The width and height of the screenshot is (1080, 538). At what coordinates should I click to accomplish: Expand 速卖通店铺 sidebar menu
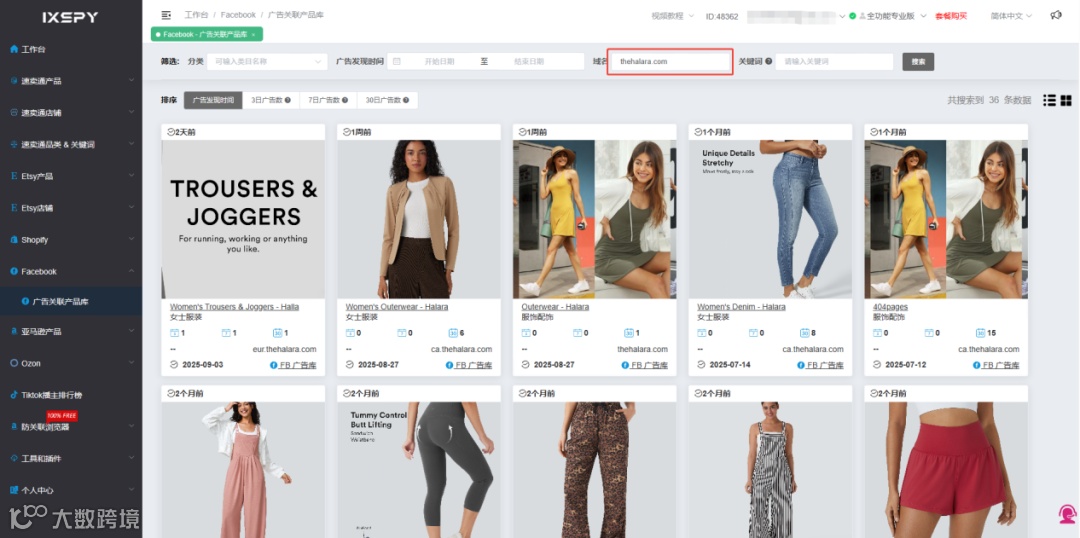coord(71,112)
